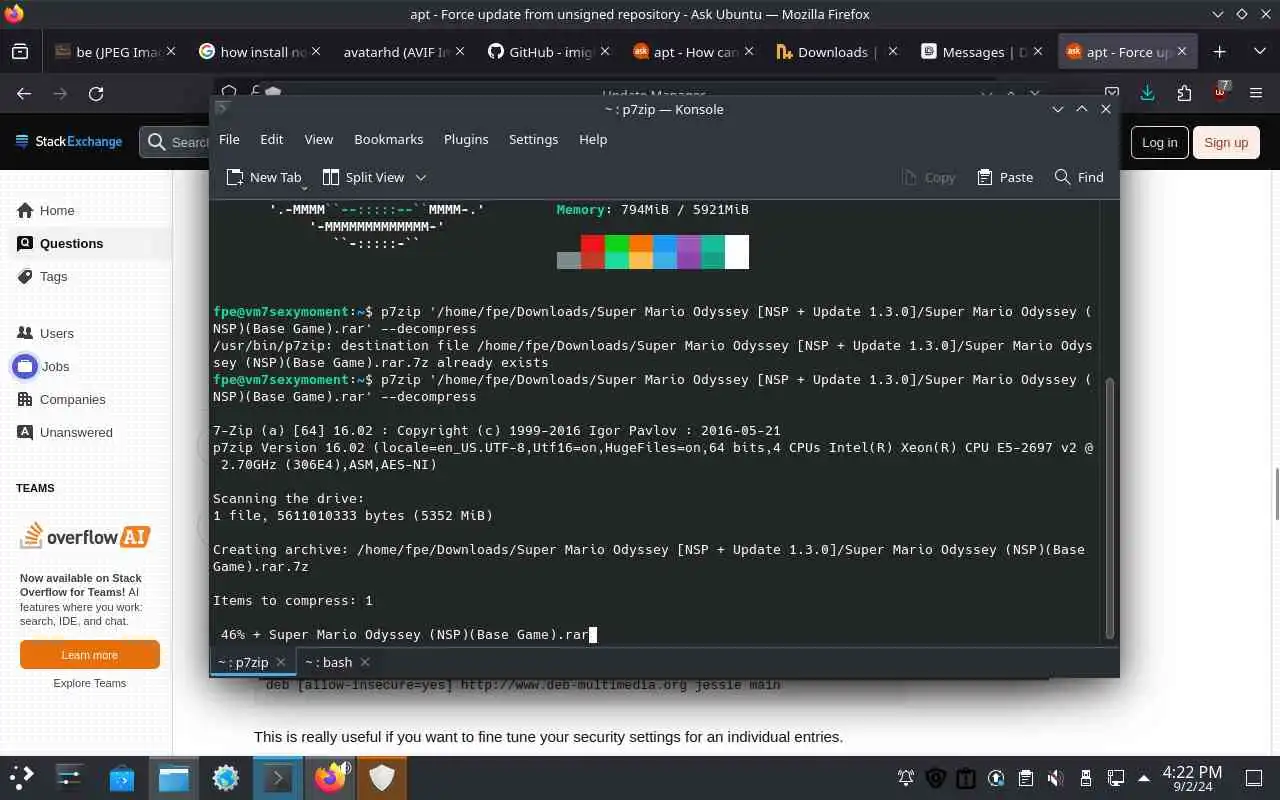
Task: Open System Settings sliders icon in taskbar
Action: (x=69, y=777)
